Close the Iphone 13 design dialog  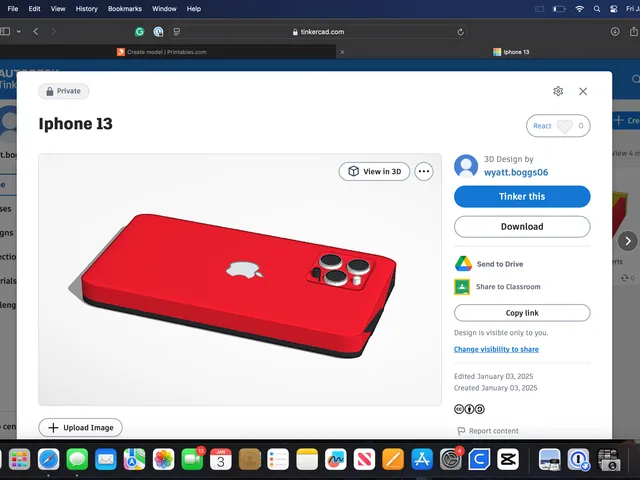(583, 91)
